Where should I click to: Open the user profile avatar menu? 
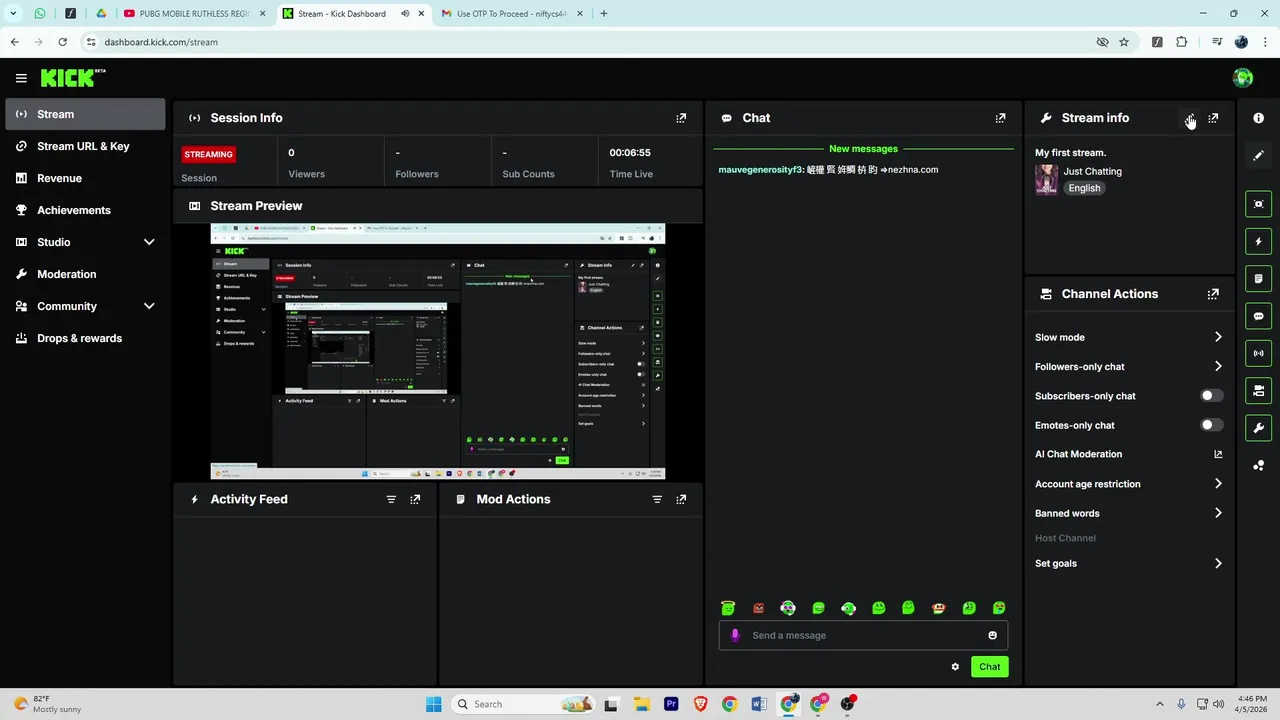coord(1243,78)
